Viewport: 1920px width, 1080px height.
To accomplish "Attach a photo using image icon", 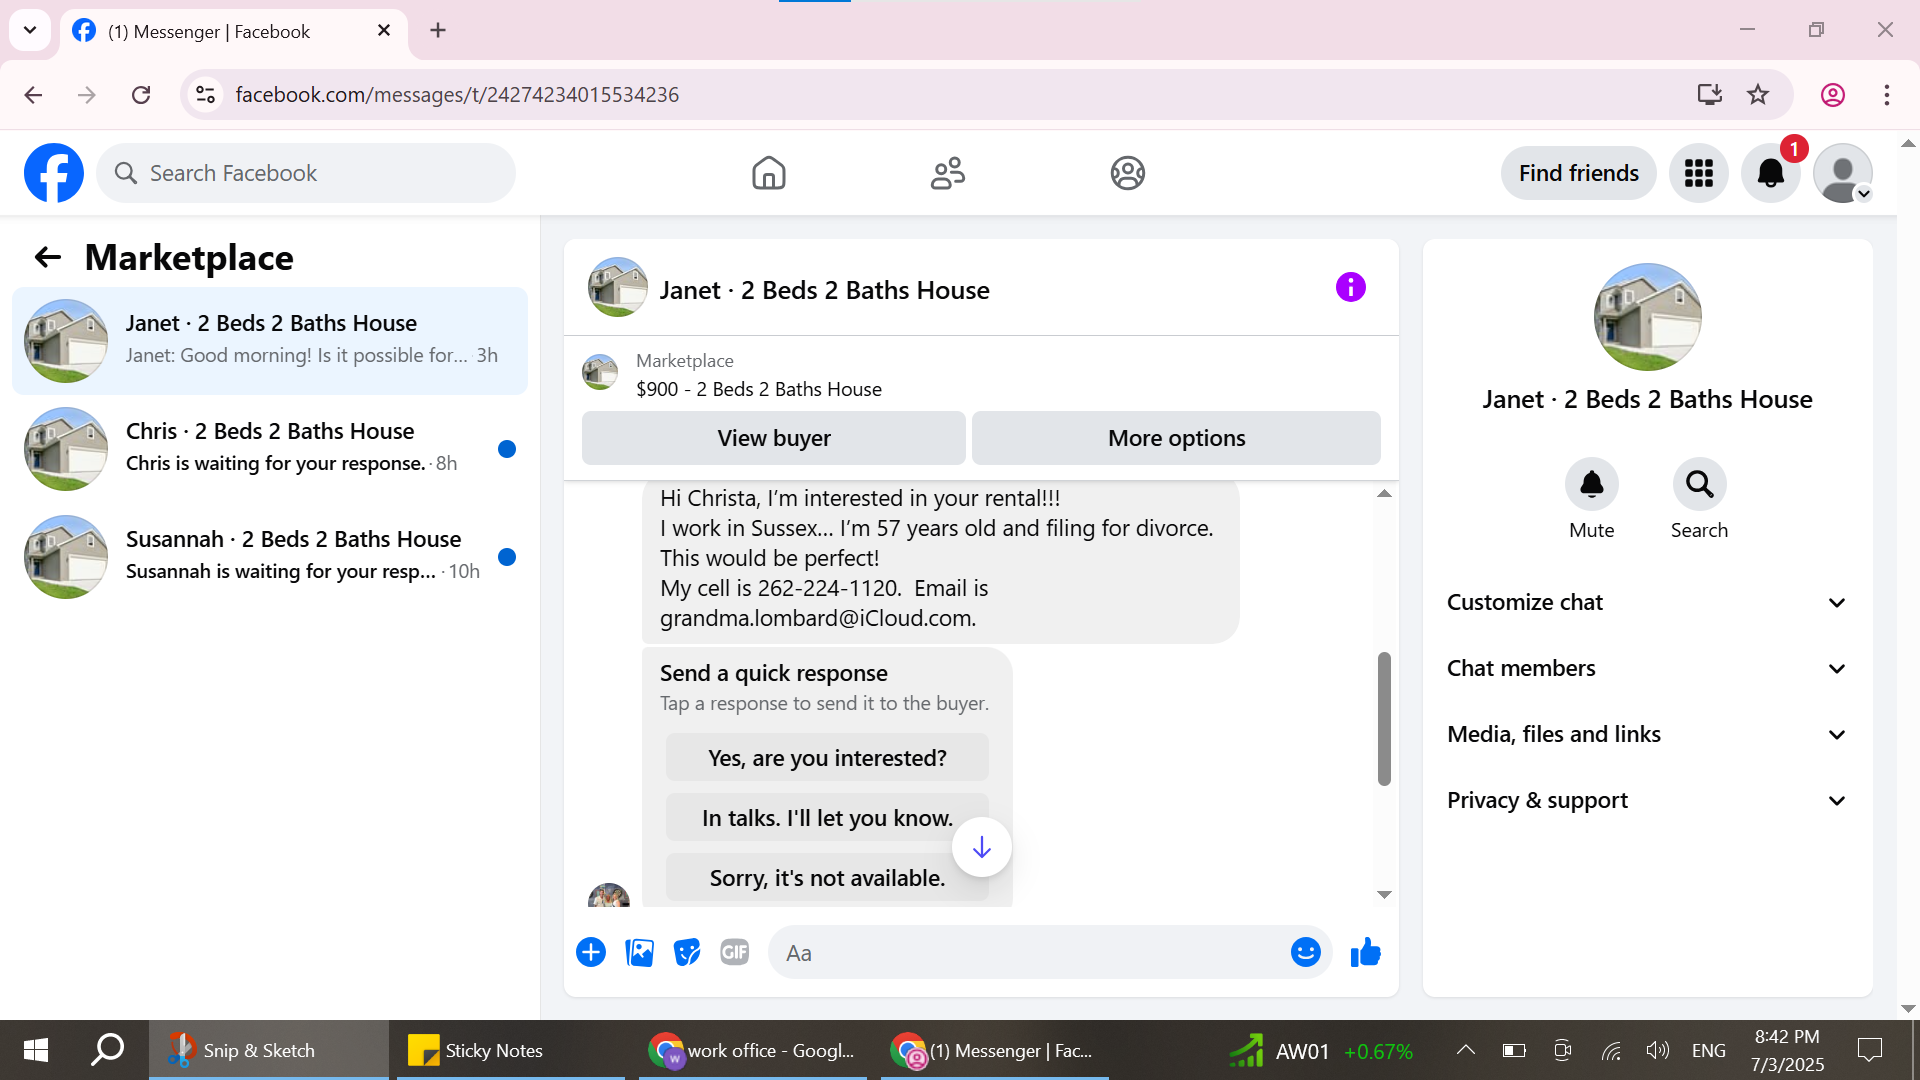I will point(639,953).
